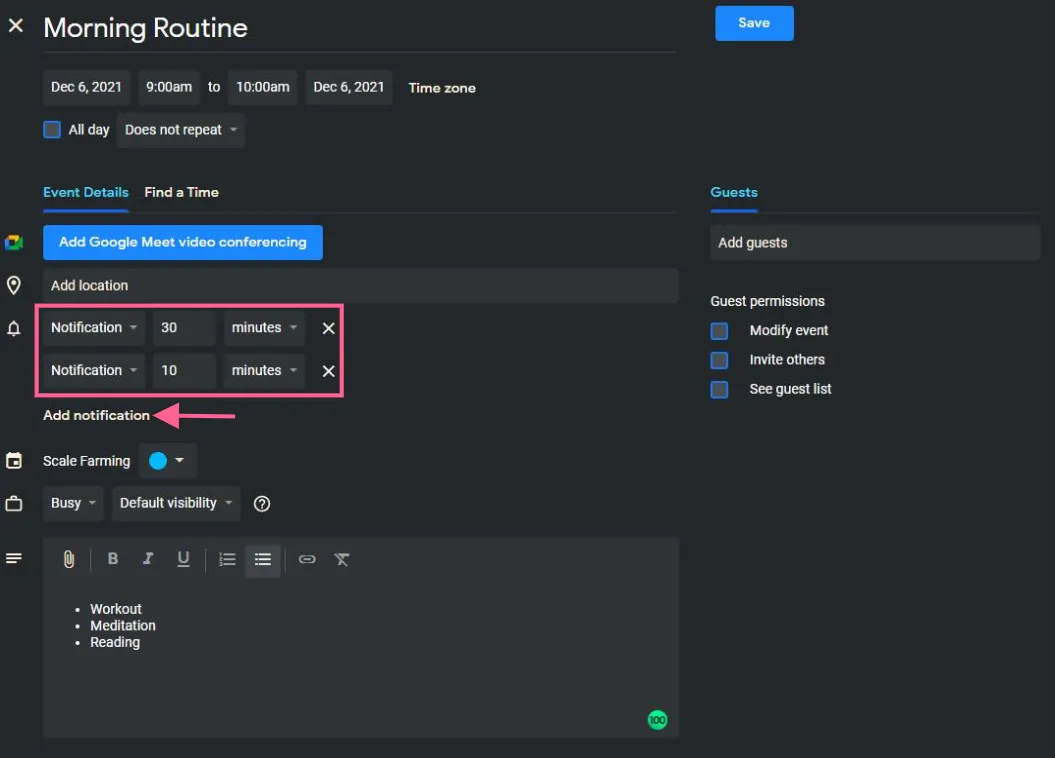
Task: Check the Invite others permission
Action: (x=719, y=361)
